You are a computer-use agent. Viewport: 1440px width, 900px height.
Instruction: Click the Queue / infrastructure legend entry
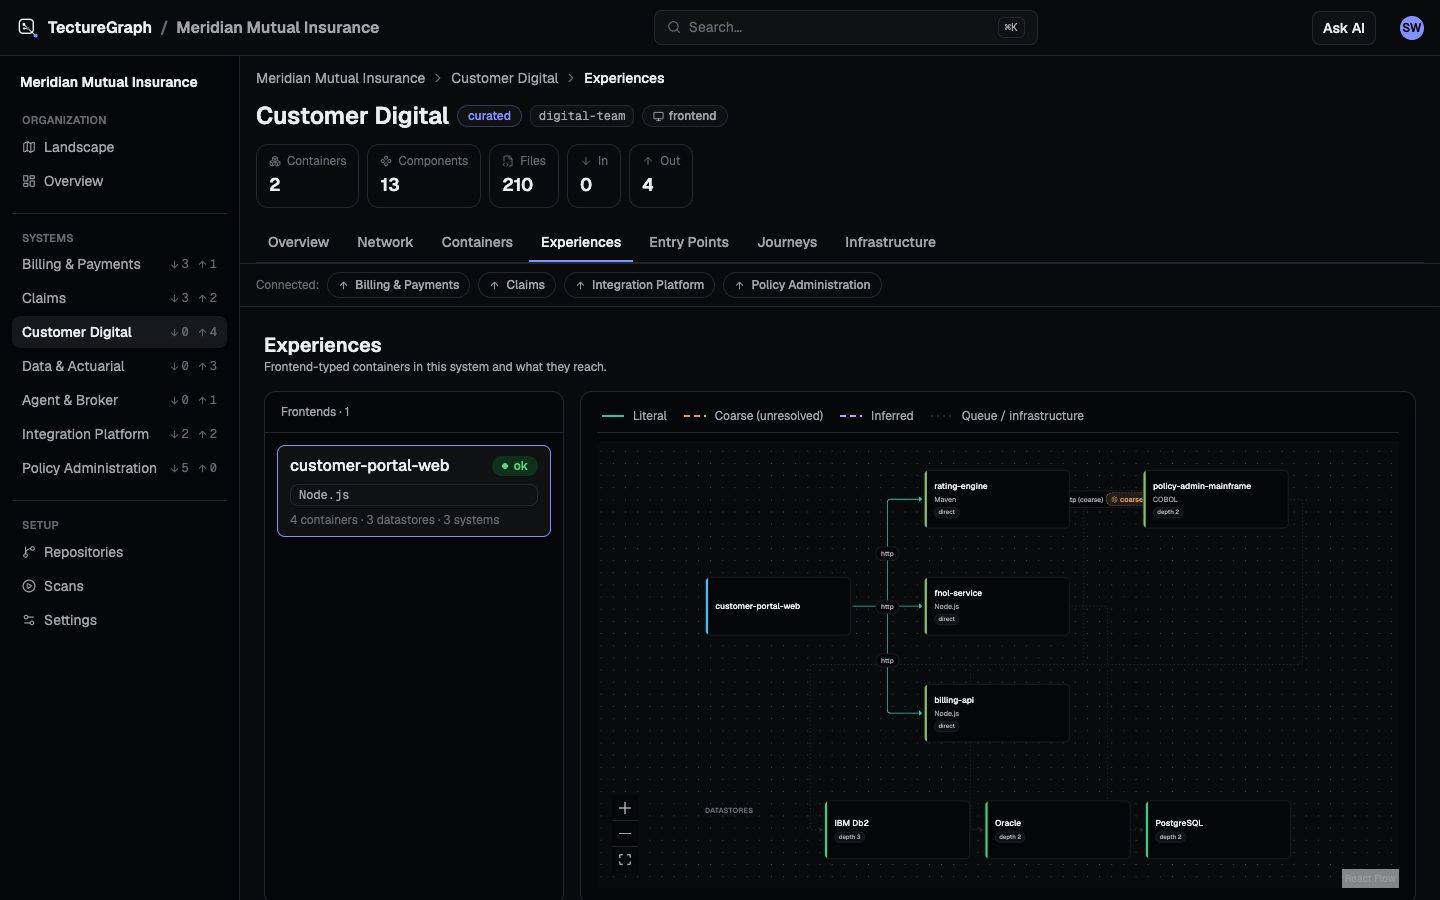[x=1007, y=416]
